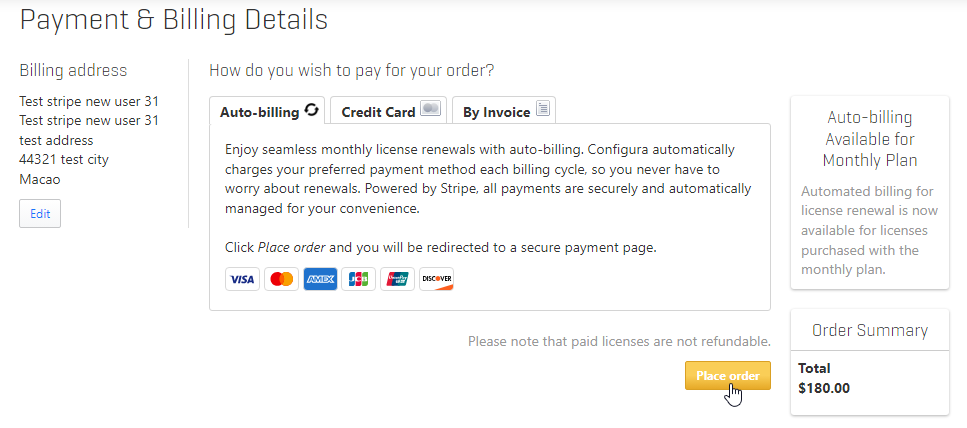Click the circular arrows icon on Auto-billing tab
Viewport: 967px width, 428px height.
(312, 110)
